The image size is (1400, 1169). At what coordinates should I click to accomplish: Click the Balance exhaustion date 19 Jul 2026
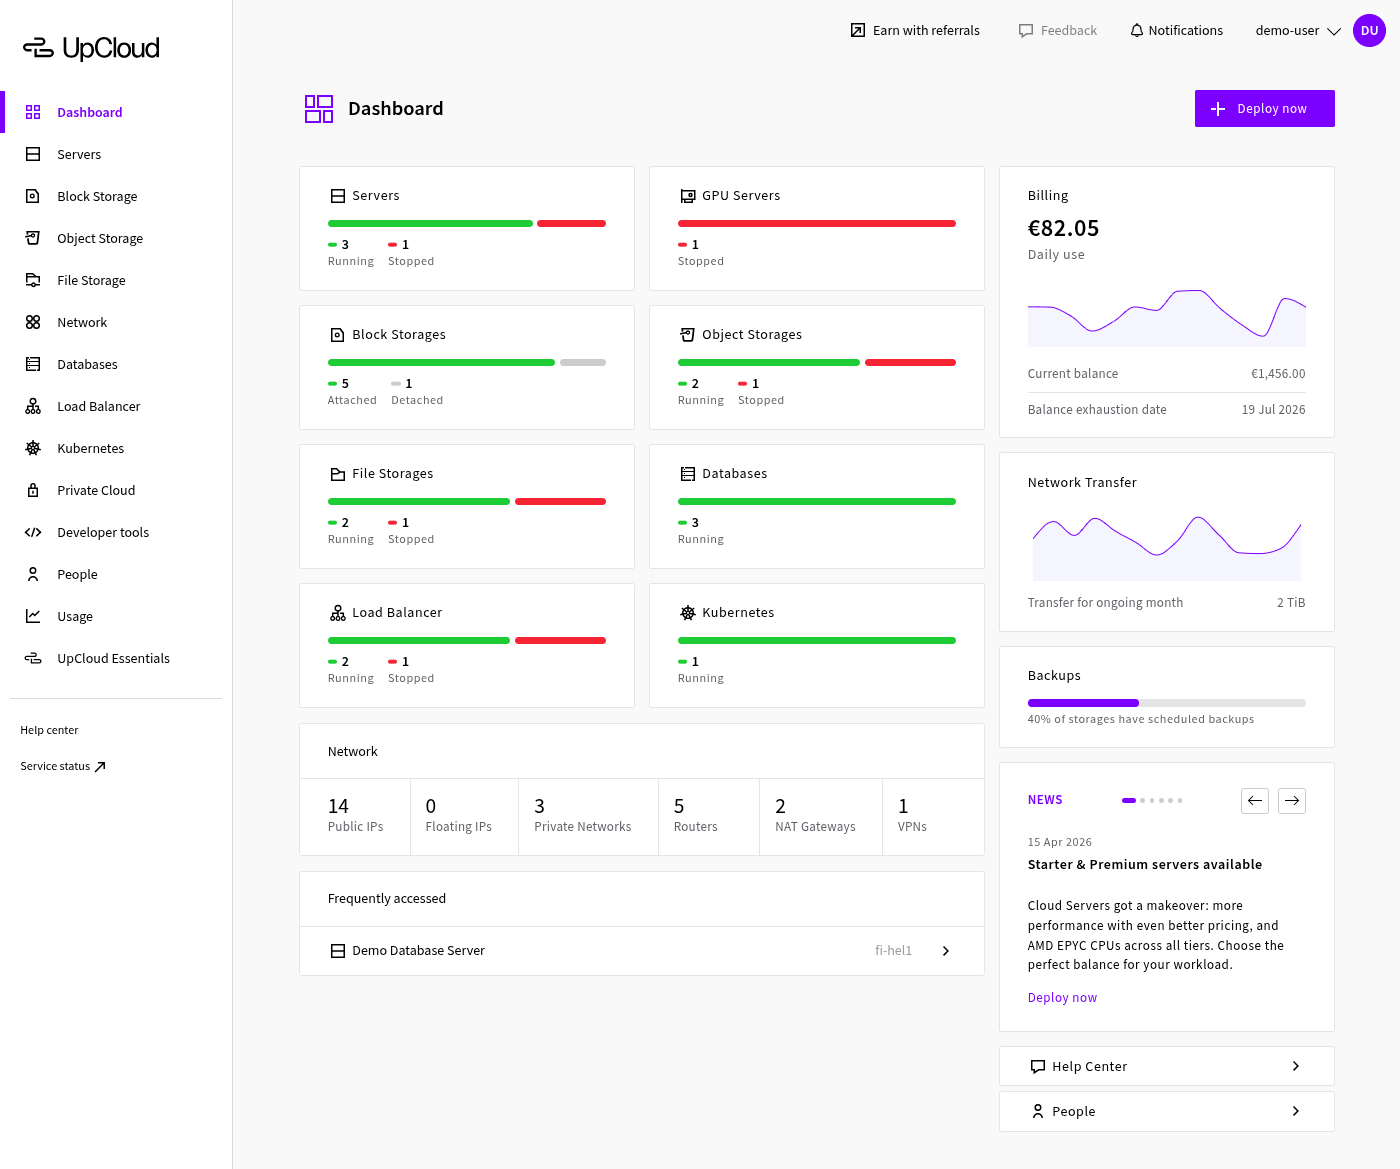pyautogui.click(x=1273, y=410)
